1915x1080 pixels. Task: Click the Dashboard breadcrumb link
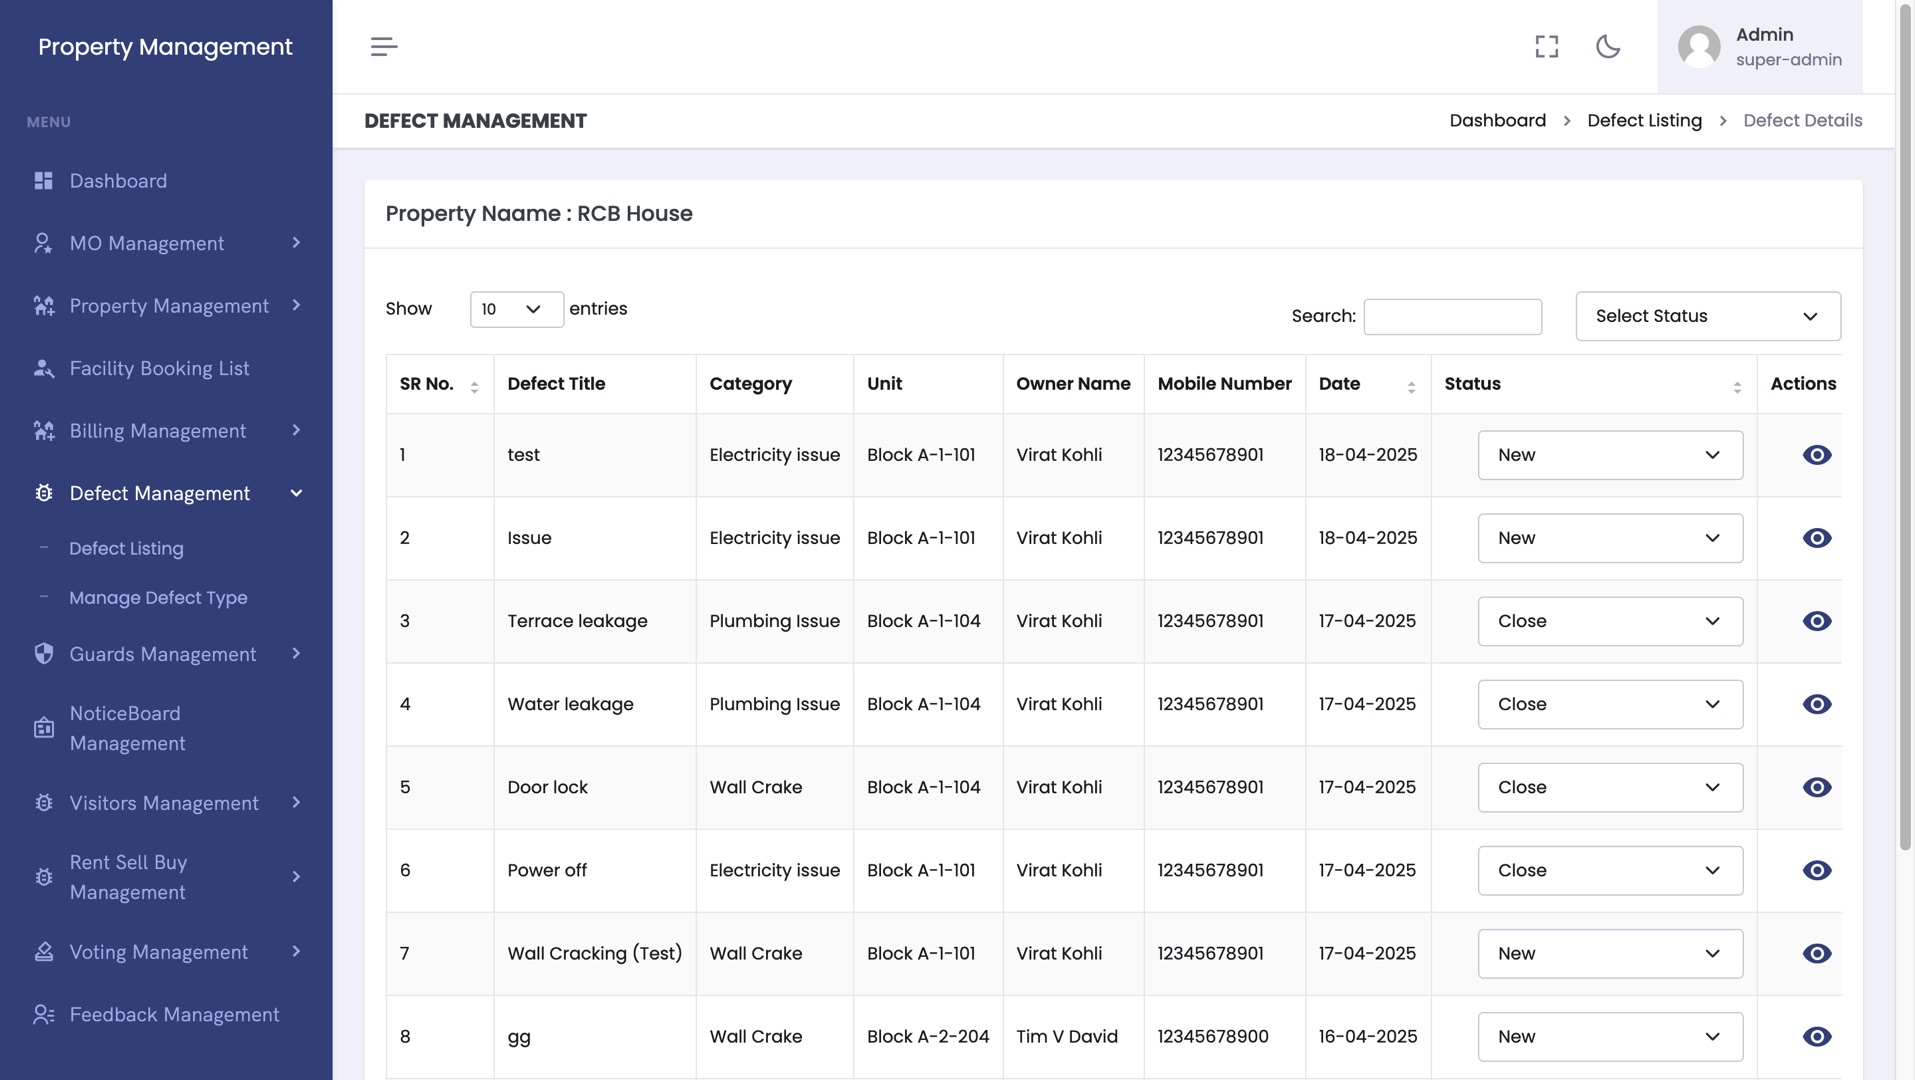tap(1497, 121)
